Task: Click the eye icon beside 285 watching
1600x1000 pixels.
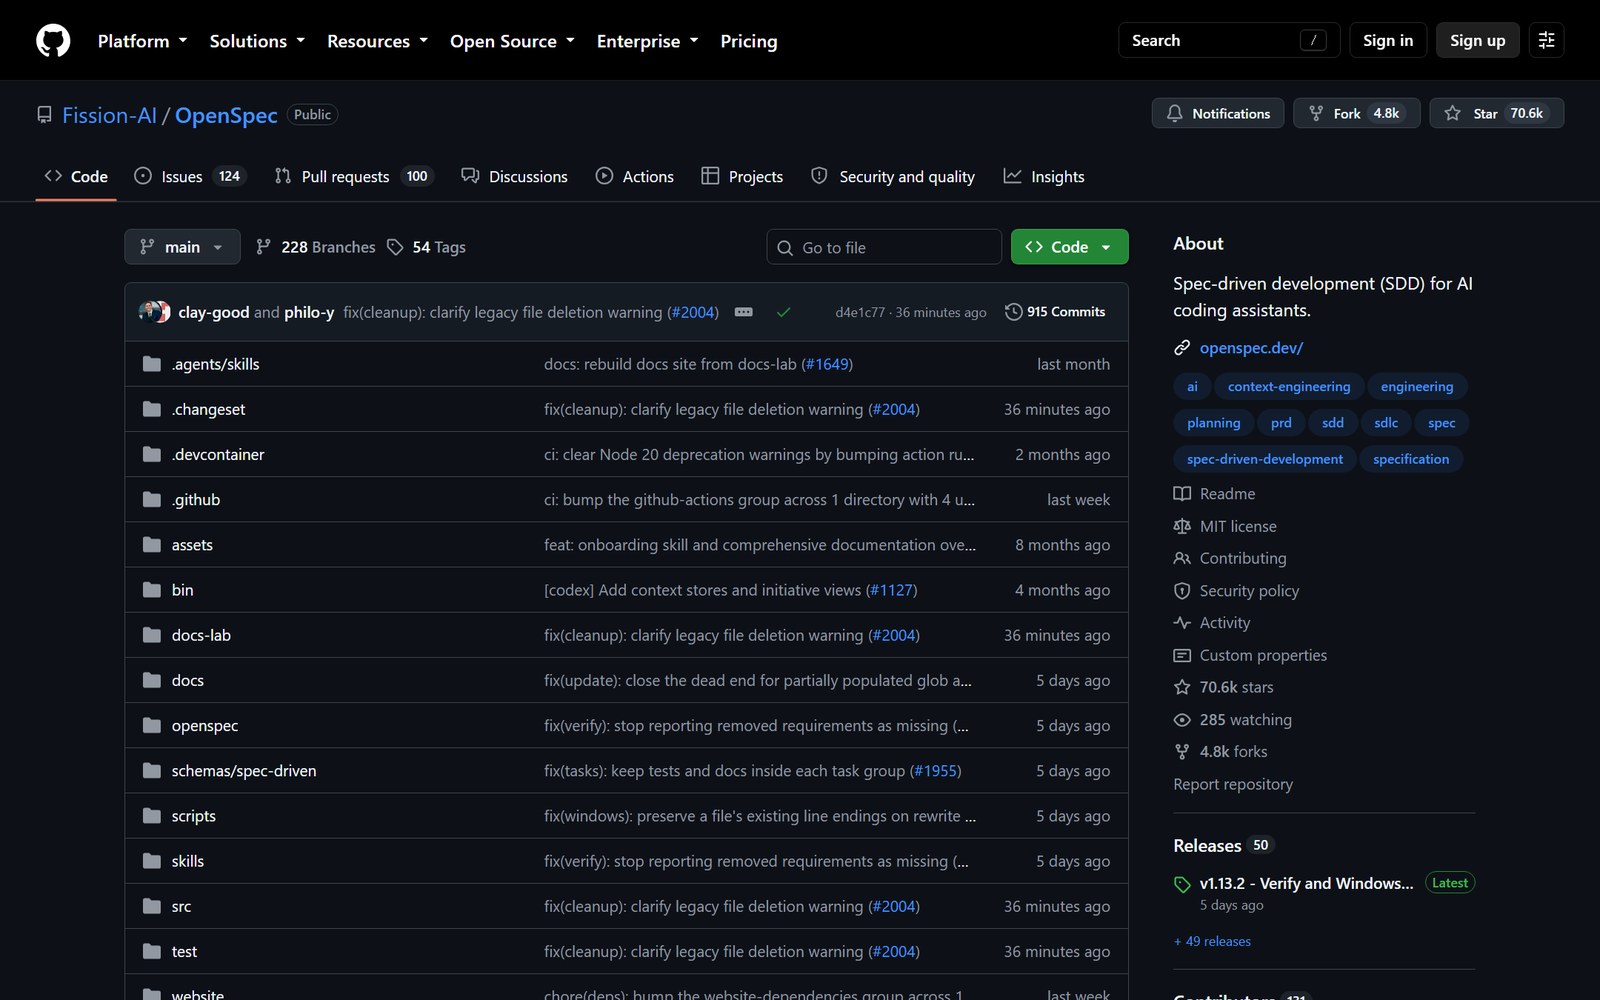Action: 1182,720
